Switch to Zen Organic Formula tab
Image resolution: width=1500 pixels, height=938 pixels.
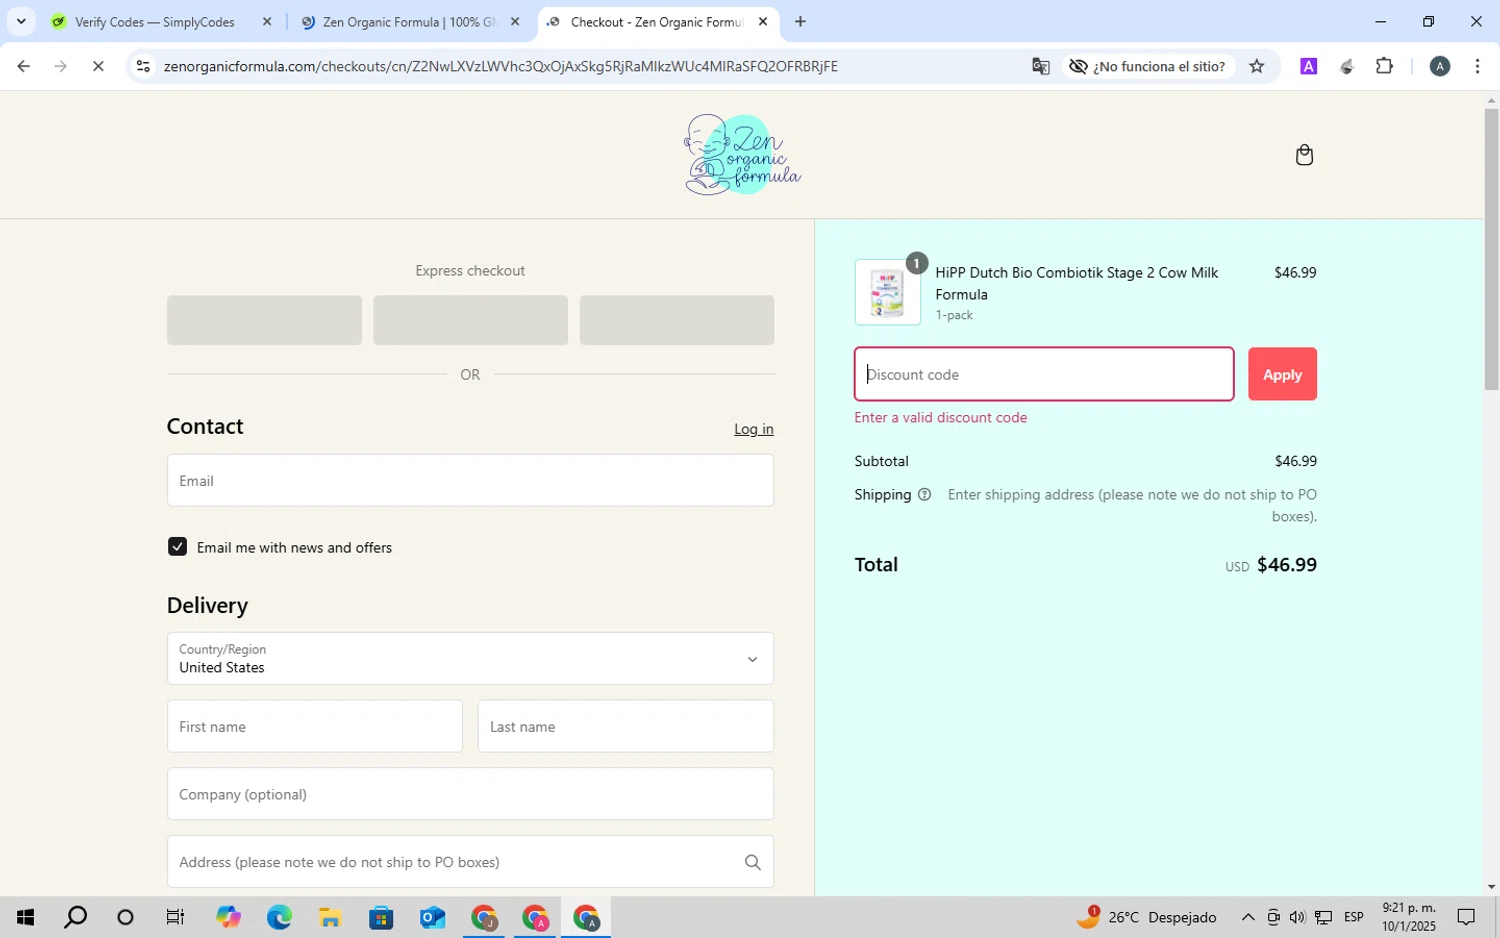tap(409, 21)
